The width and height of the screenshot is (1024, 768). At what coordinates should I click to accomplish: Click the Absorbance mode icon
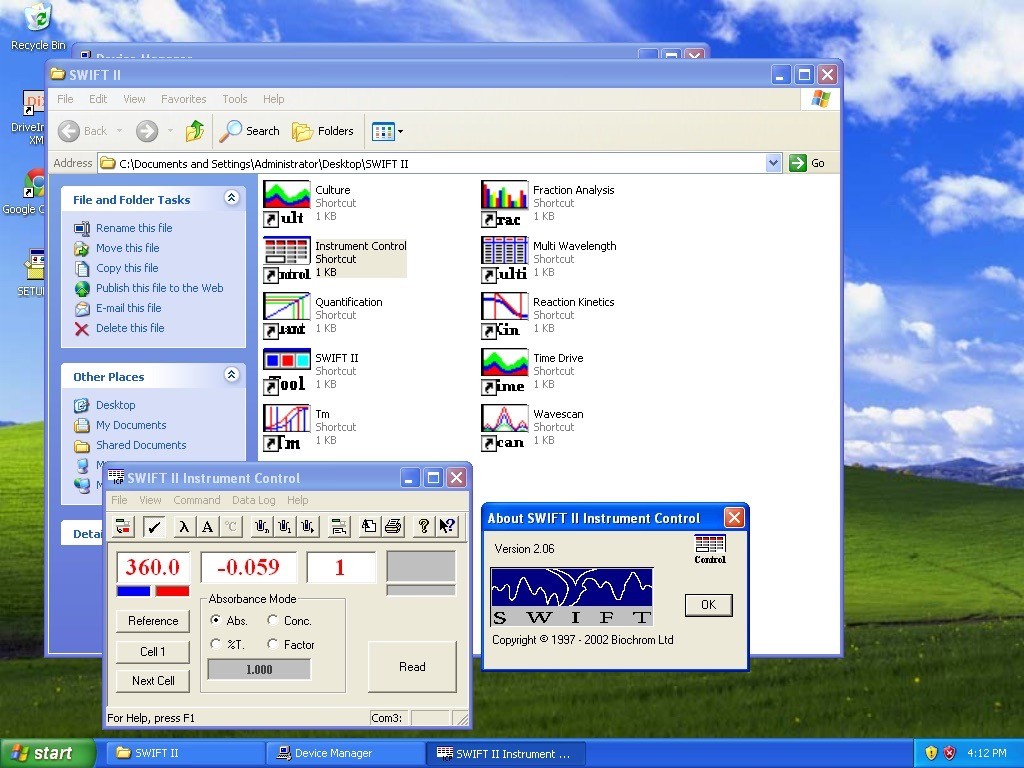tap(205, 527)
